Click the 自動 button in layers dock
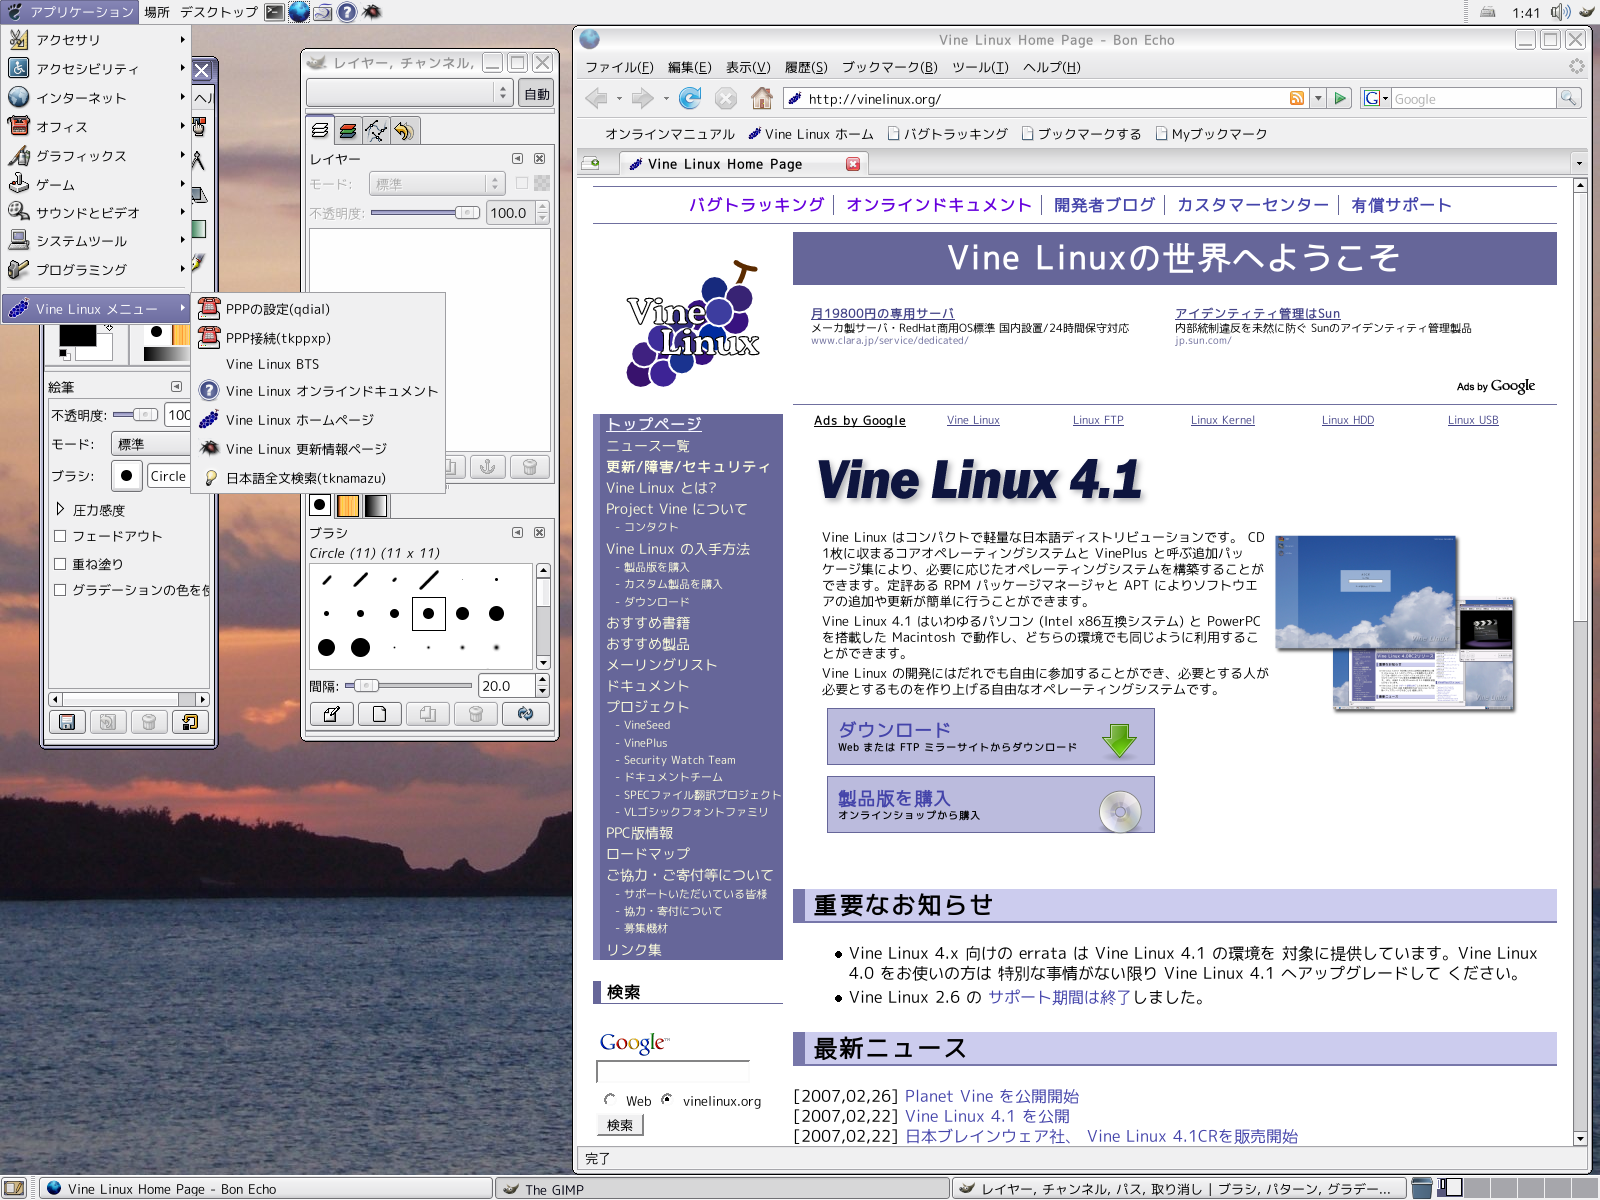Screen dimensions: 1600x1200 point(537,94)
